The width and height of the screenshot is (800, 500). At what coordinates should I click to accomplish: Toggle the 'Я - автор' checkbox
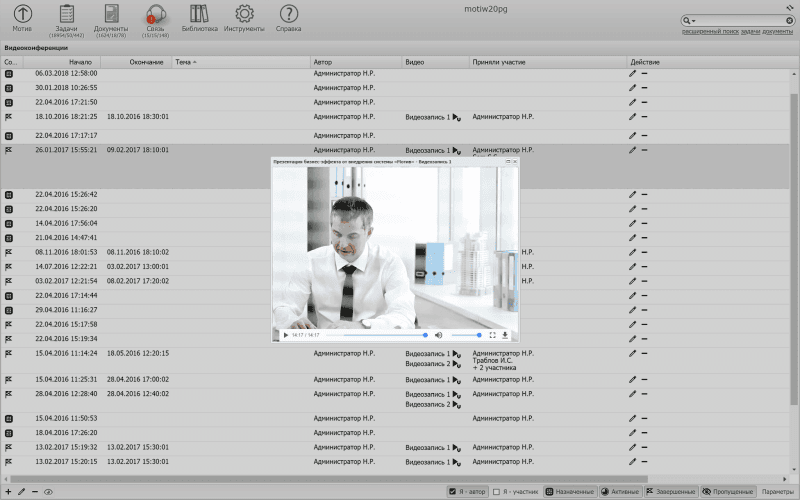pos(453,492)
